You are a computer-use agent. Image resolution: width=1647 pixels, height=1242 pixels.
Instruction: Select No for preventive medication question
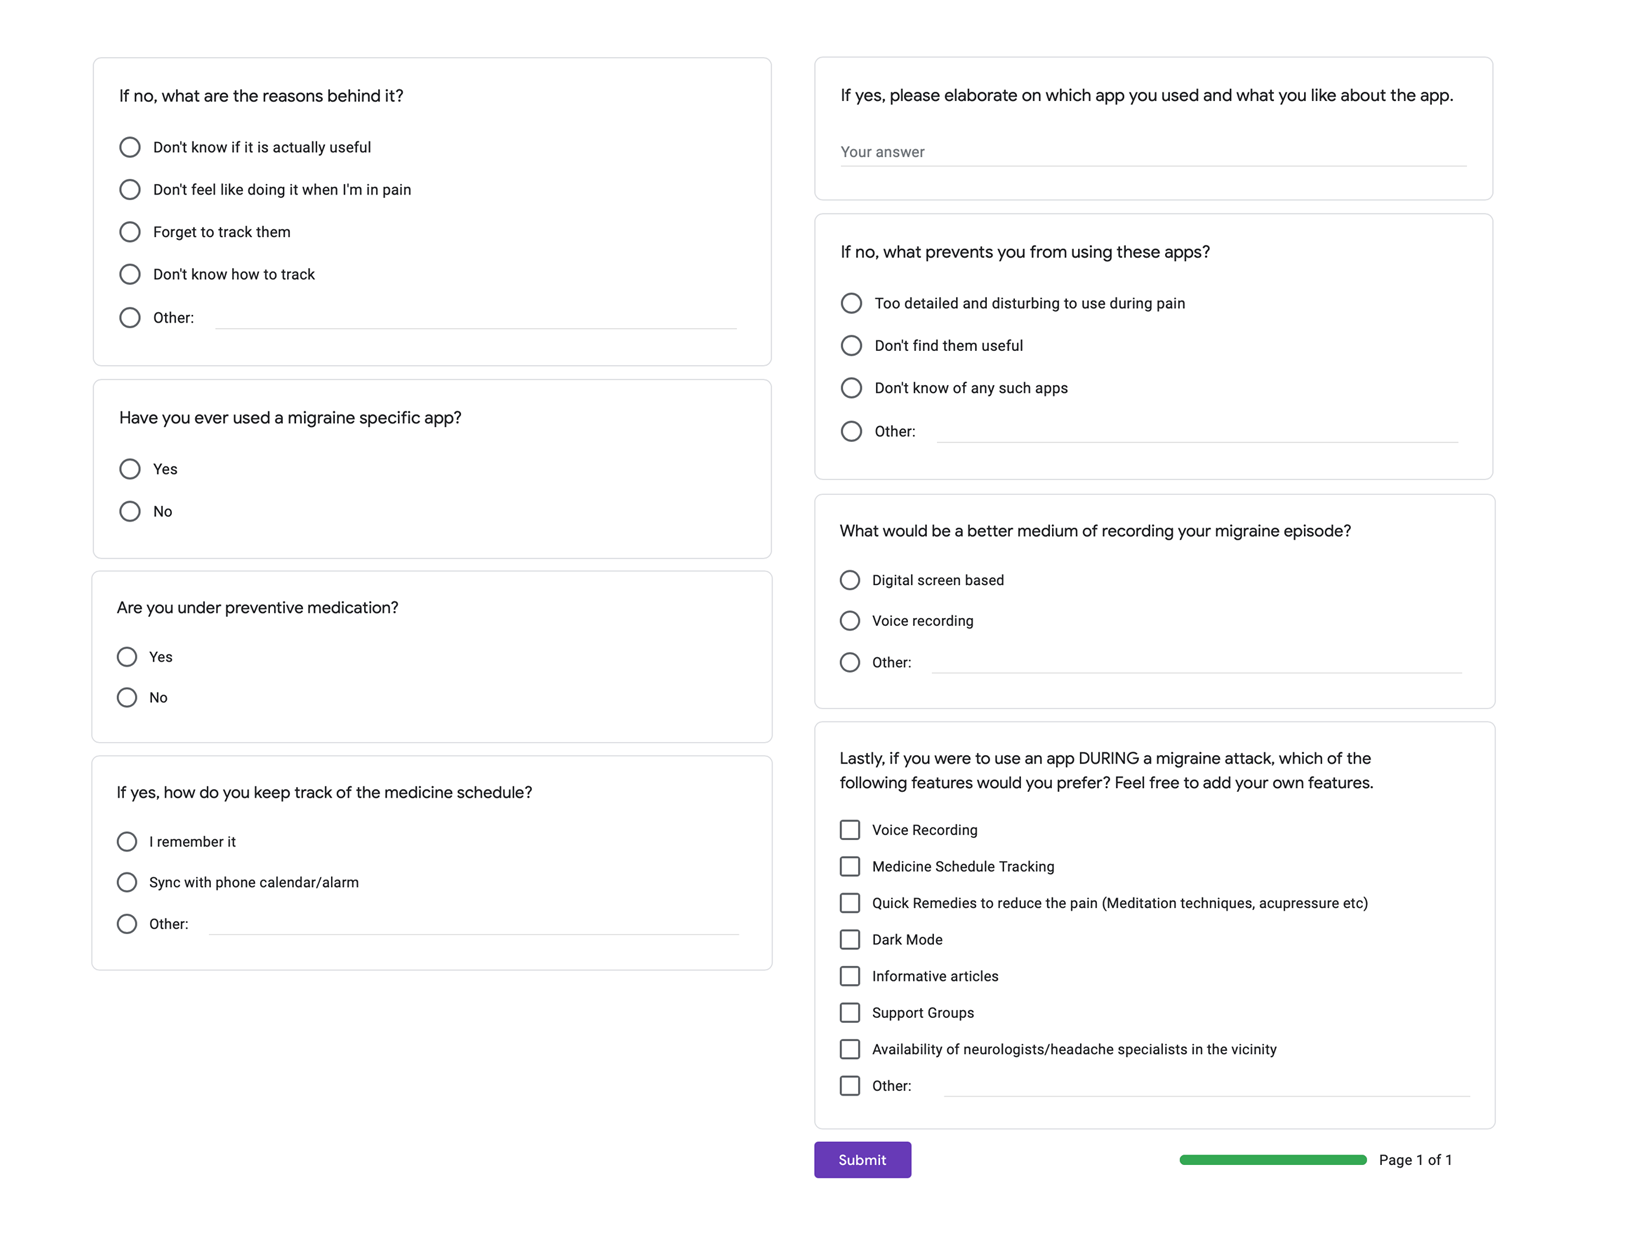tap(127, 698)
